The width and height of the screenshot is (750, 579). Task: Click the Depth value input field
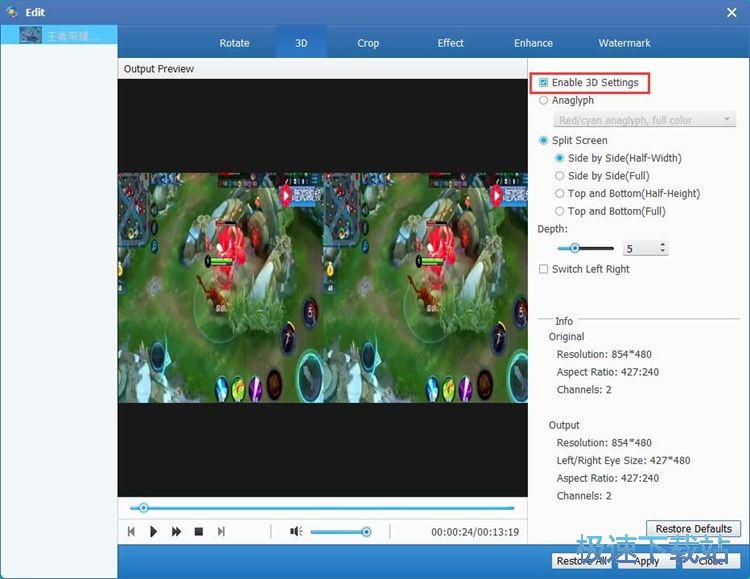pos(640,248)
